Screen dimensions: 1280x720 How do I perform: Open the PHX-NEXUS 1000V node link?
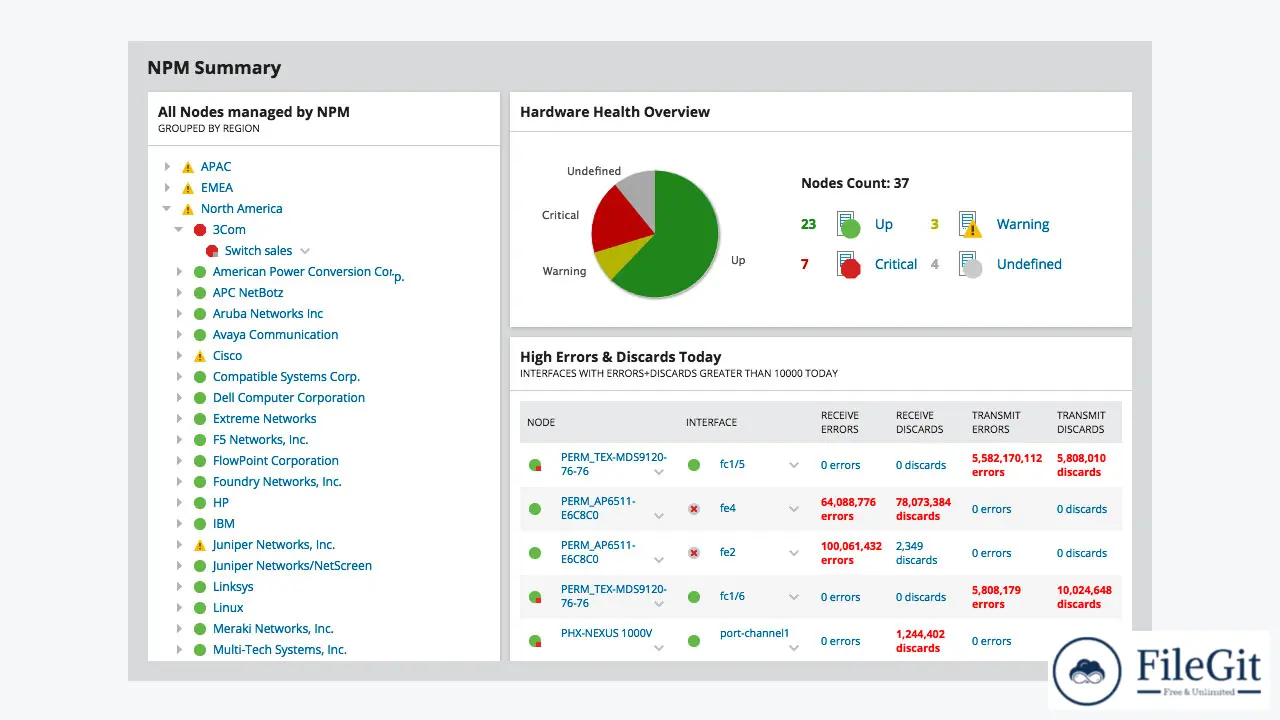[606, 633]
